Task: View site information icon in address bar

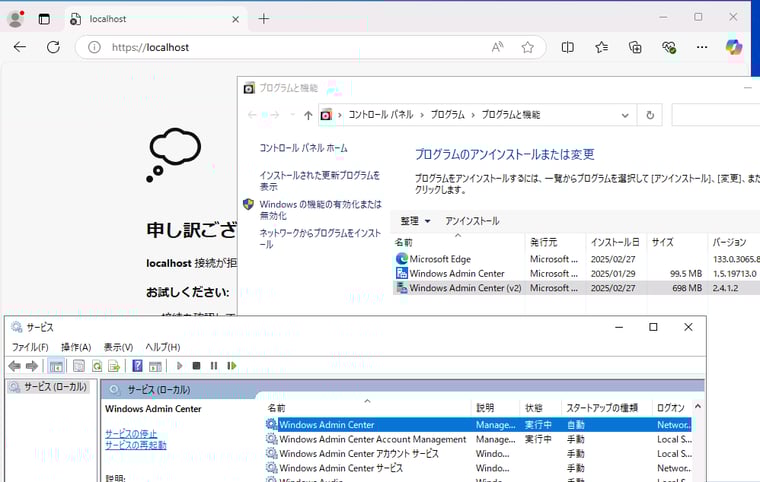Action: point(94,47)
